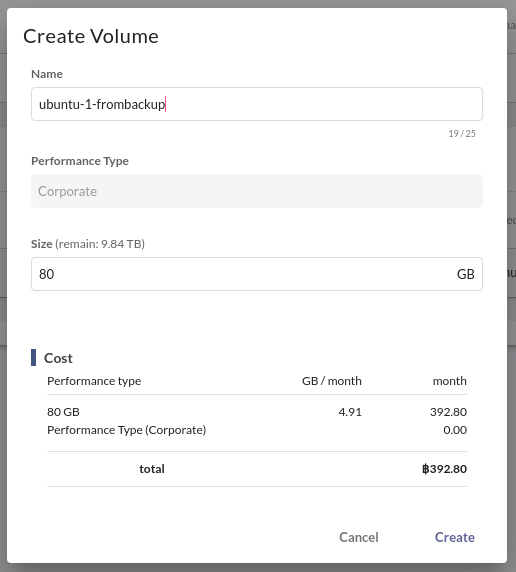Click the disabled Corporate performance type field
Screen dimensions: 516x572
pyautogui.click(x=257, y=191)
